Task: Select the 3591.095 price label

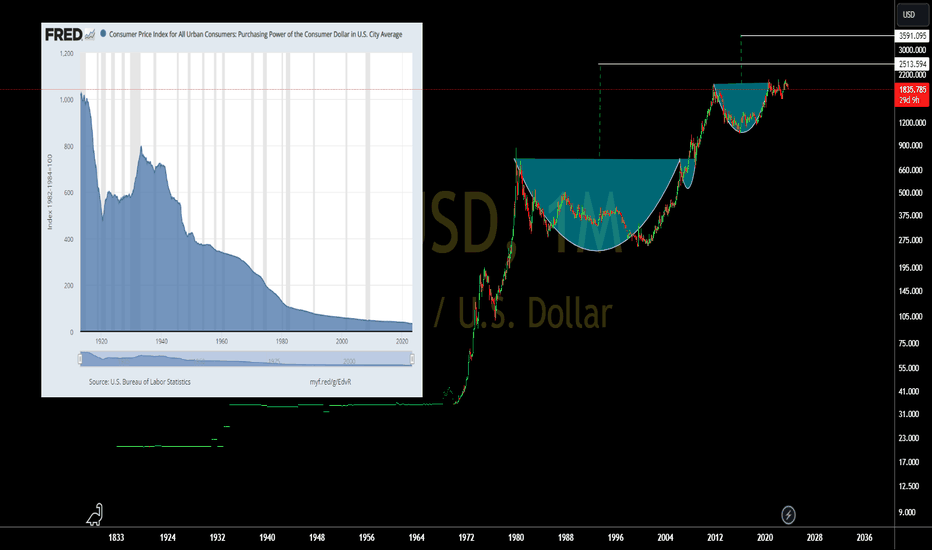Action: coord(912,36)
